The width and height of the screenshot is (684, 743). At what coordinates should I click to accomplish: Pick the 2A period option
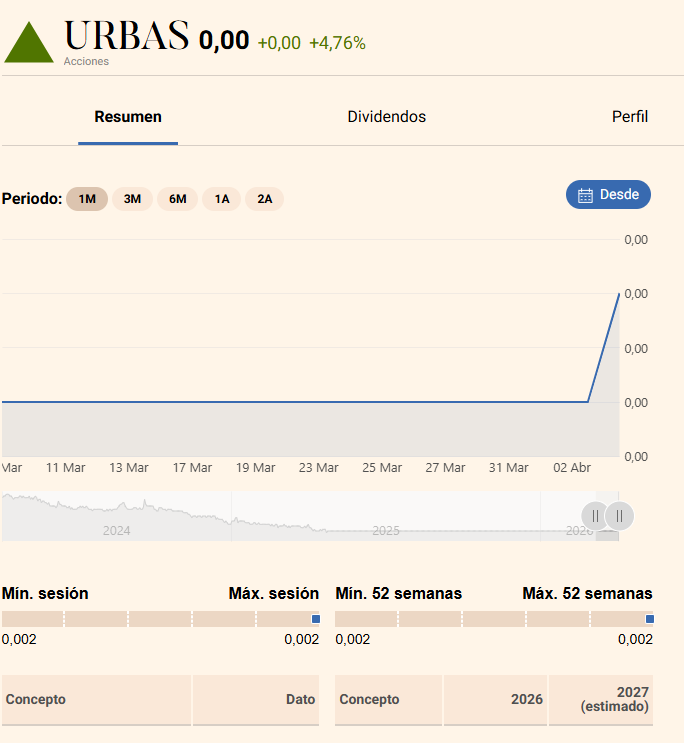point(265,199)
